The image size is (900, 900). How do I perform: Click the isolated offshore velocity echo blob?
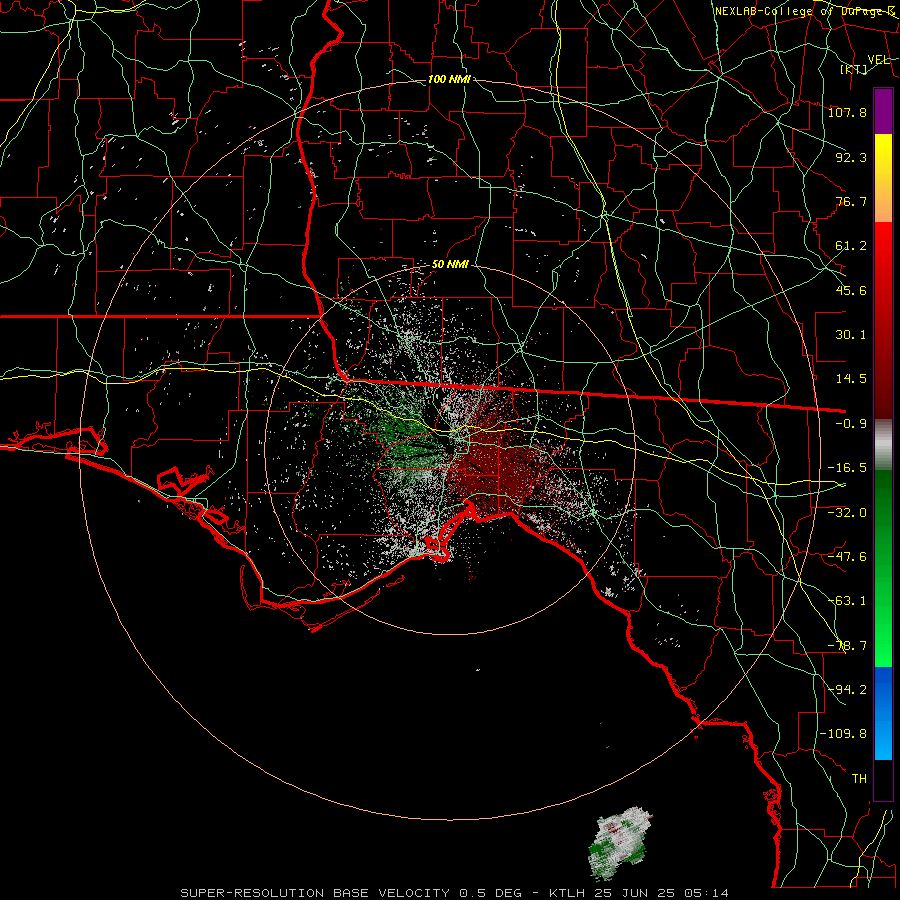coord(620,844)
